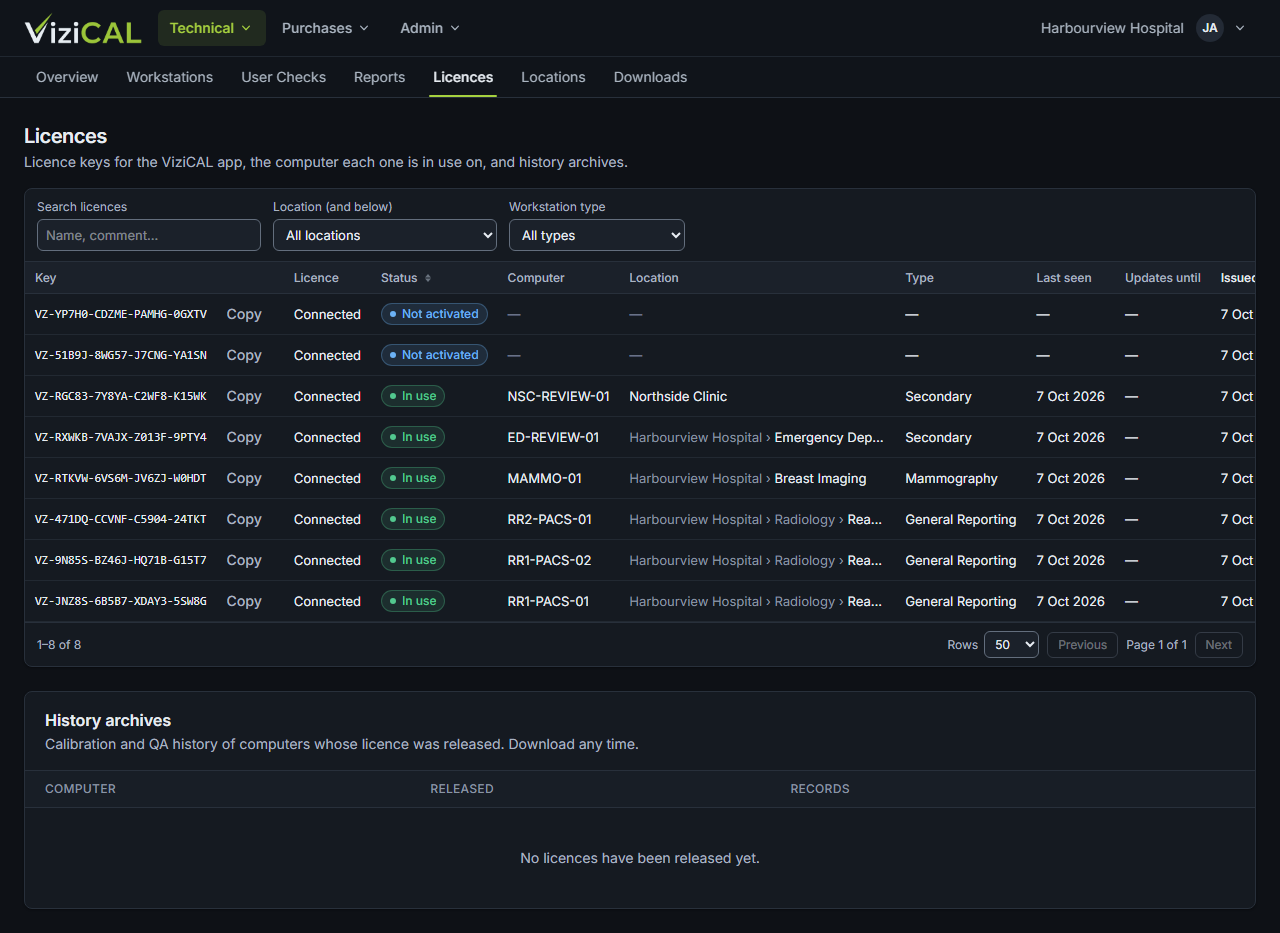Click the Last seen column header

click(x=1064, y=278)
